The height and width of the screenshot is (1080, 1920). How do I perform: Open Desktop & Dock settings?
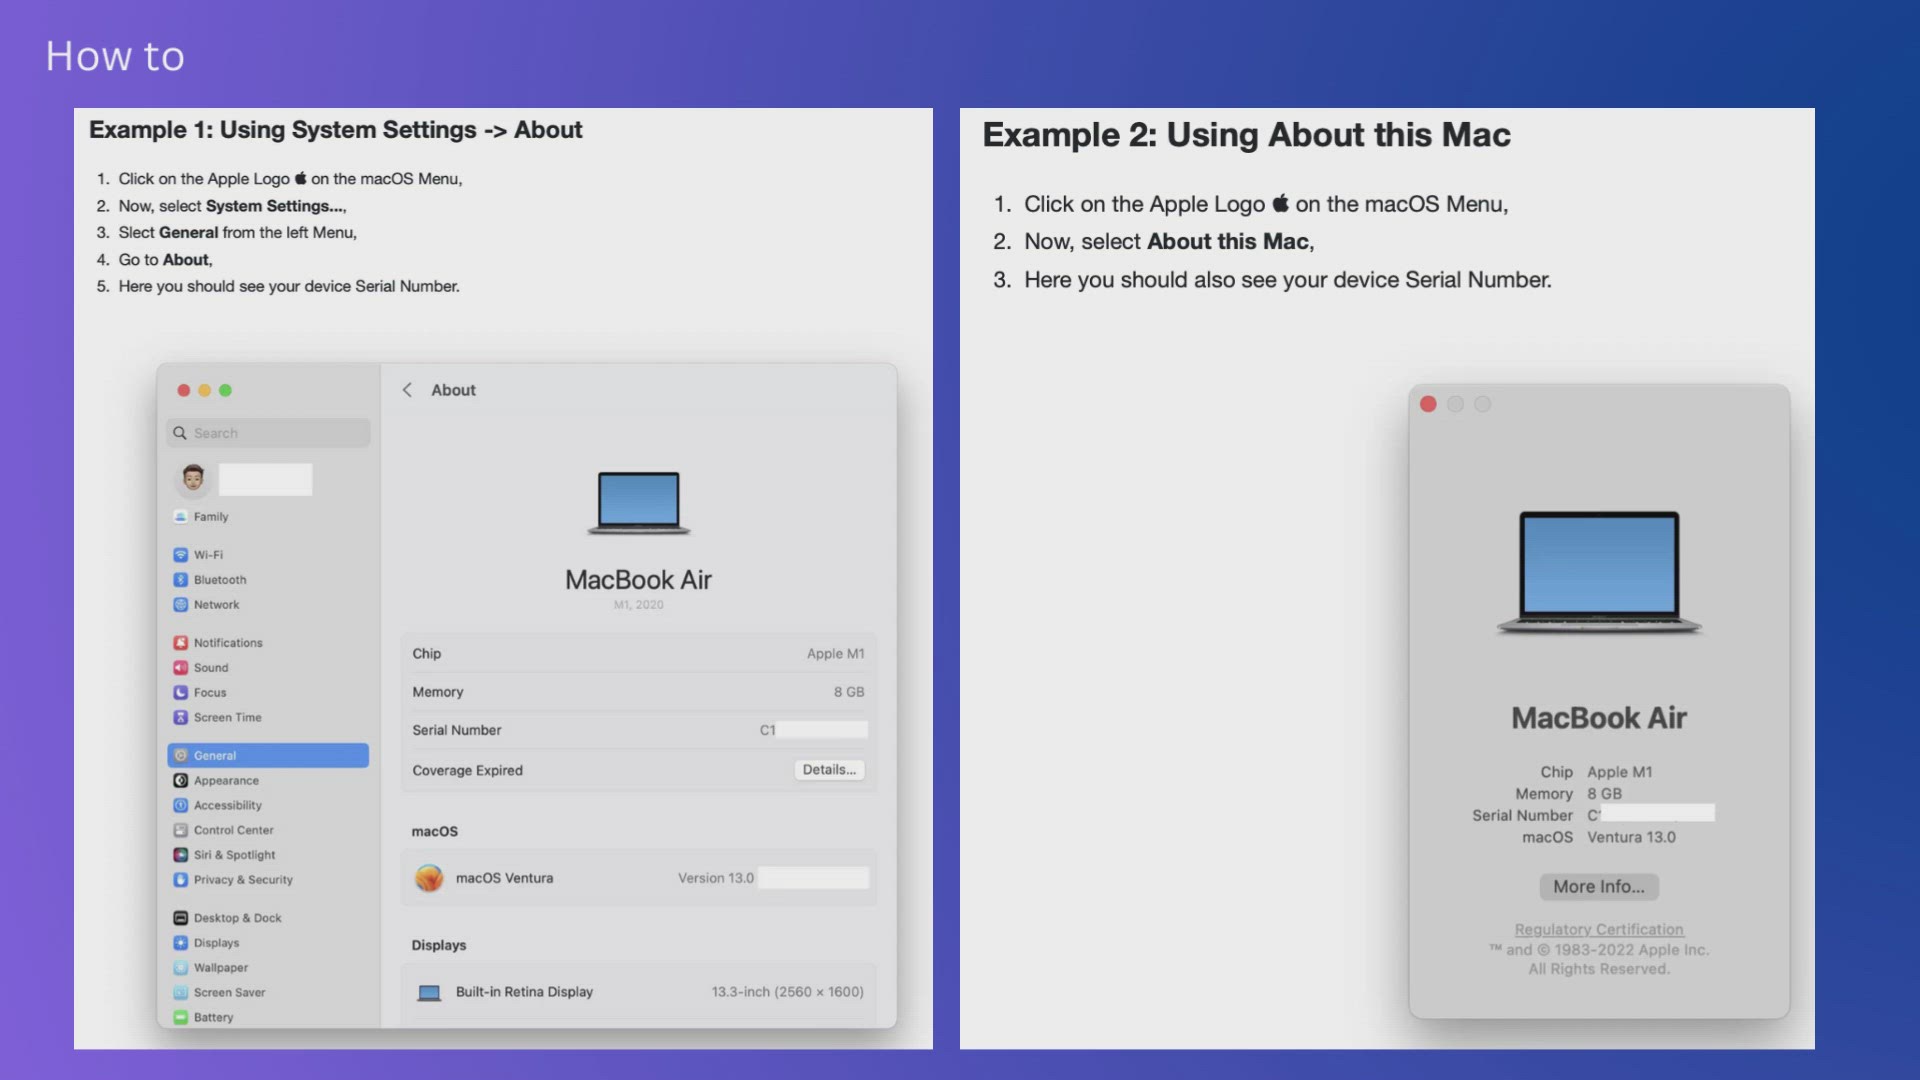click(237, 918)
